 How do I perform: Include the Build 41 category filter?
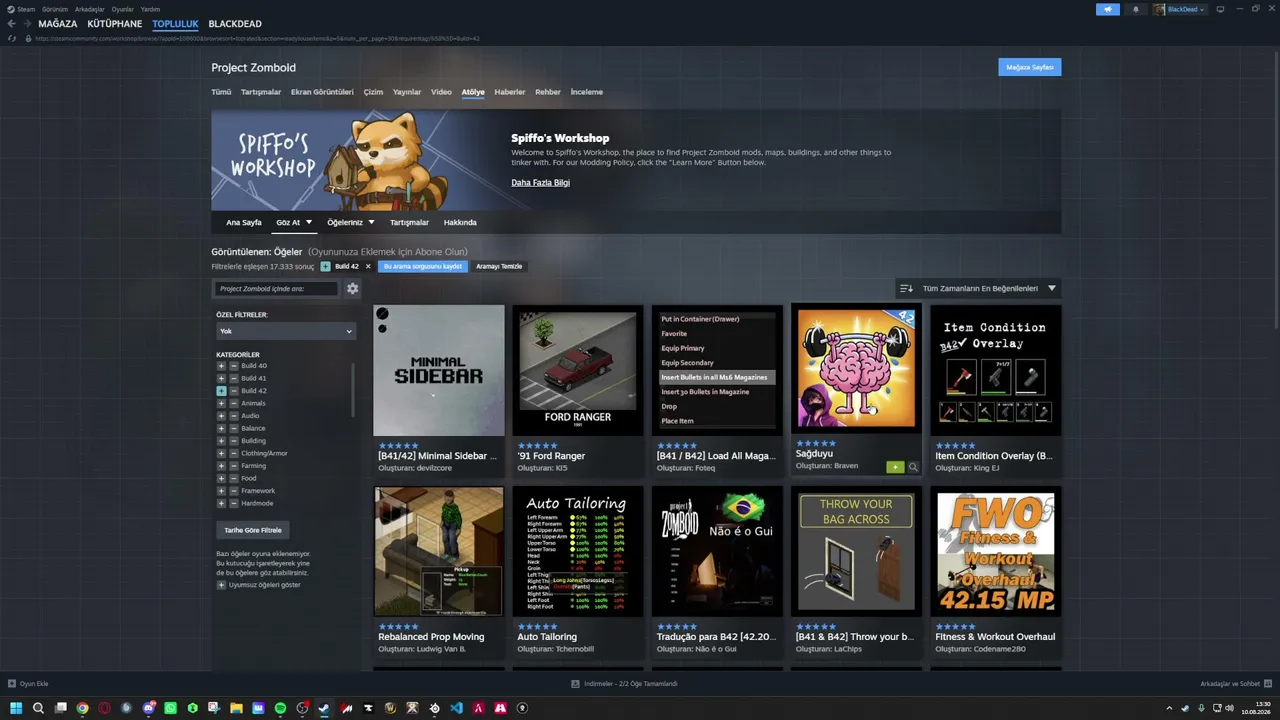221,378
